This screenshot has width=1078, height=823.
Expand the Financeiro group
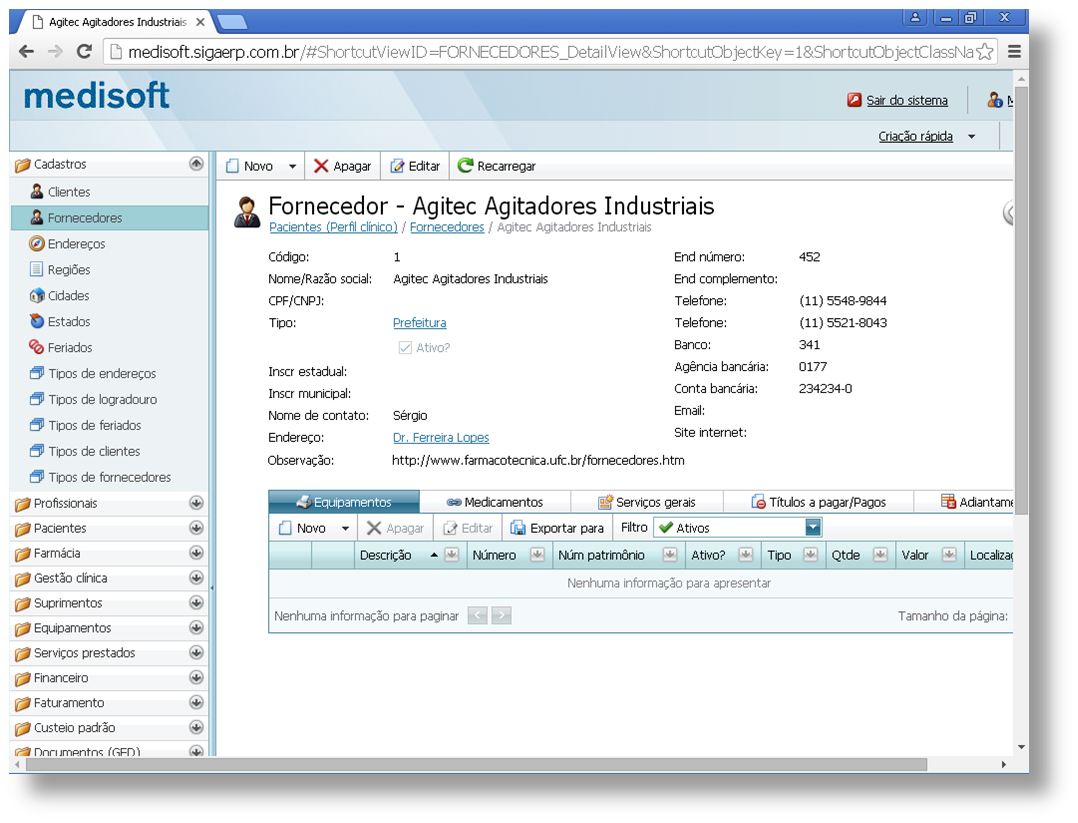(x=197, y=677)
